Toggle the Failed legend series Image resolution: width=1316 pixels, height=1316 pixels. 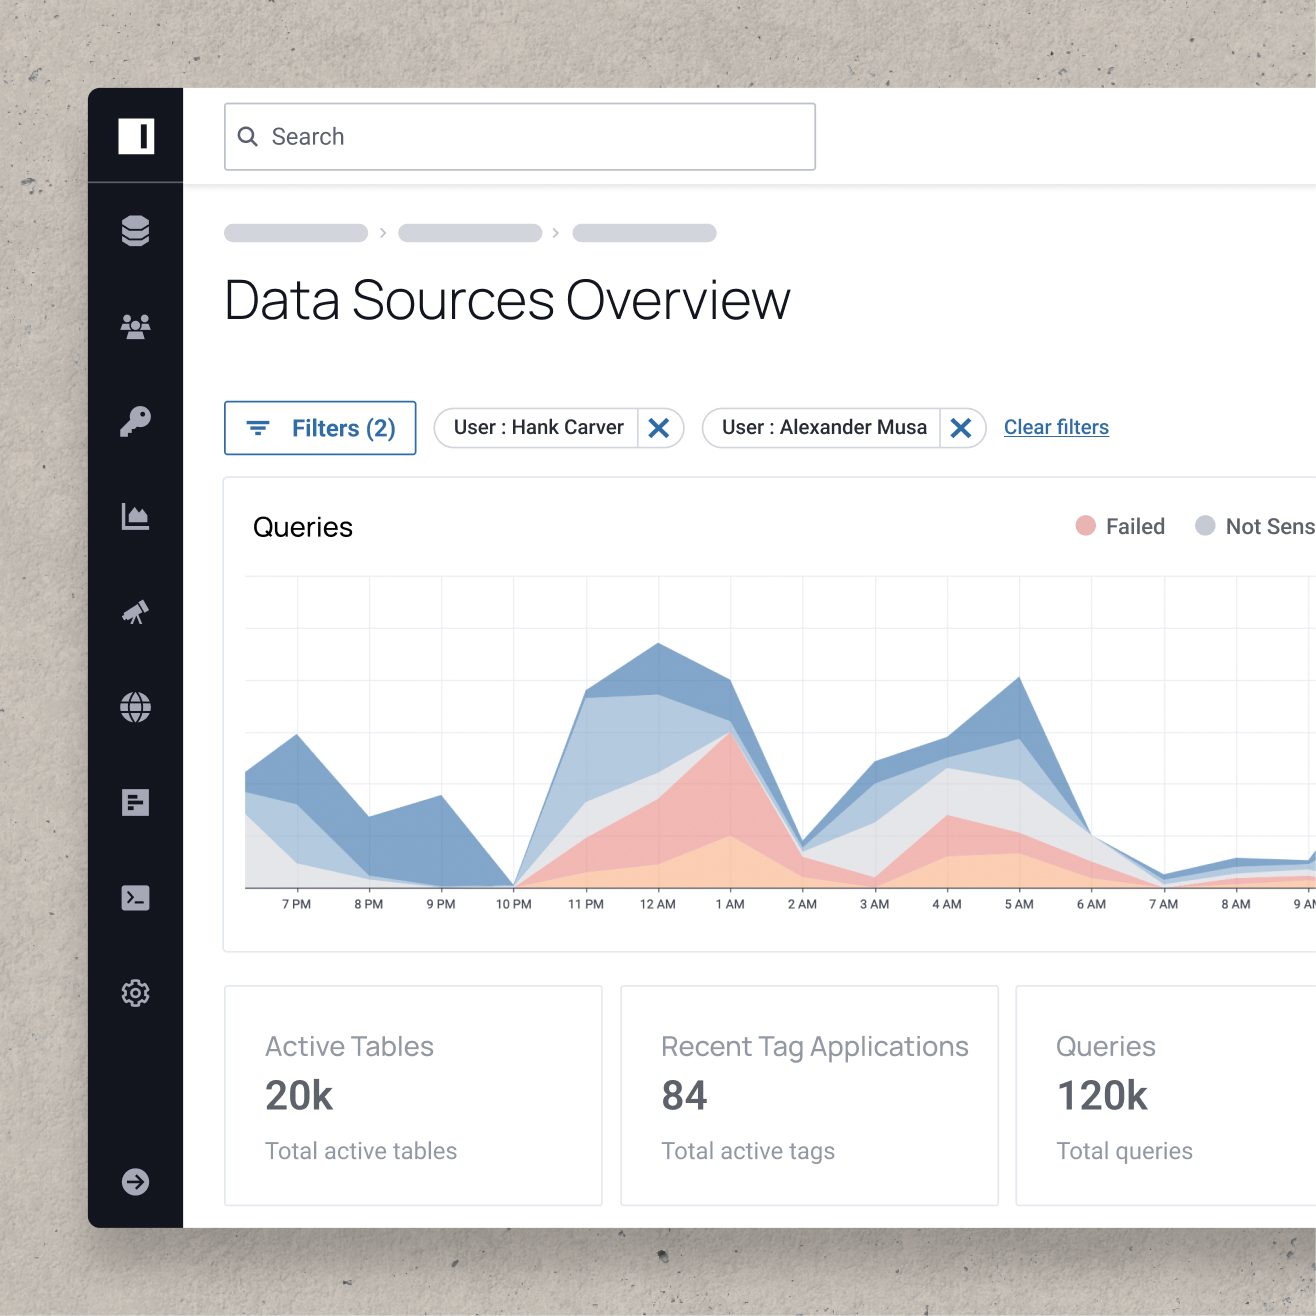point(1120,526)
